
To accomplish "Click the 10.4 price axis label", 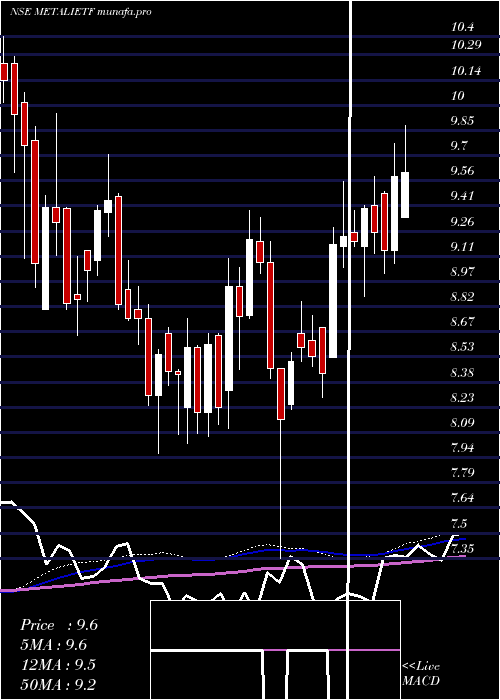I will tap(462, 27).
